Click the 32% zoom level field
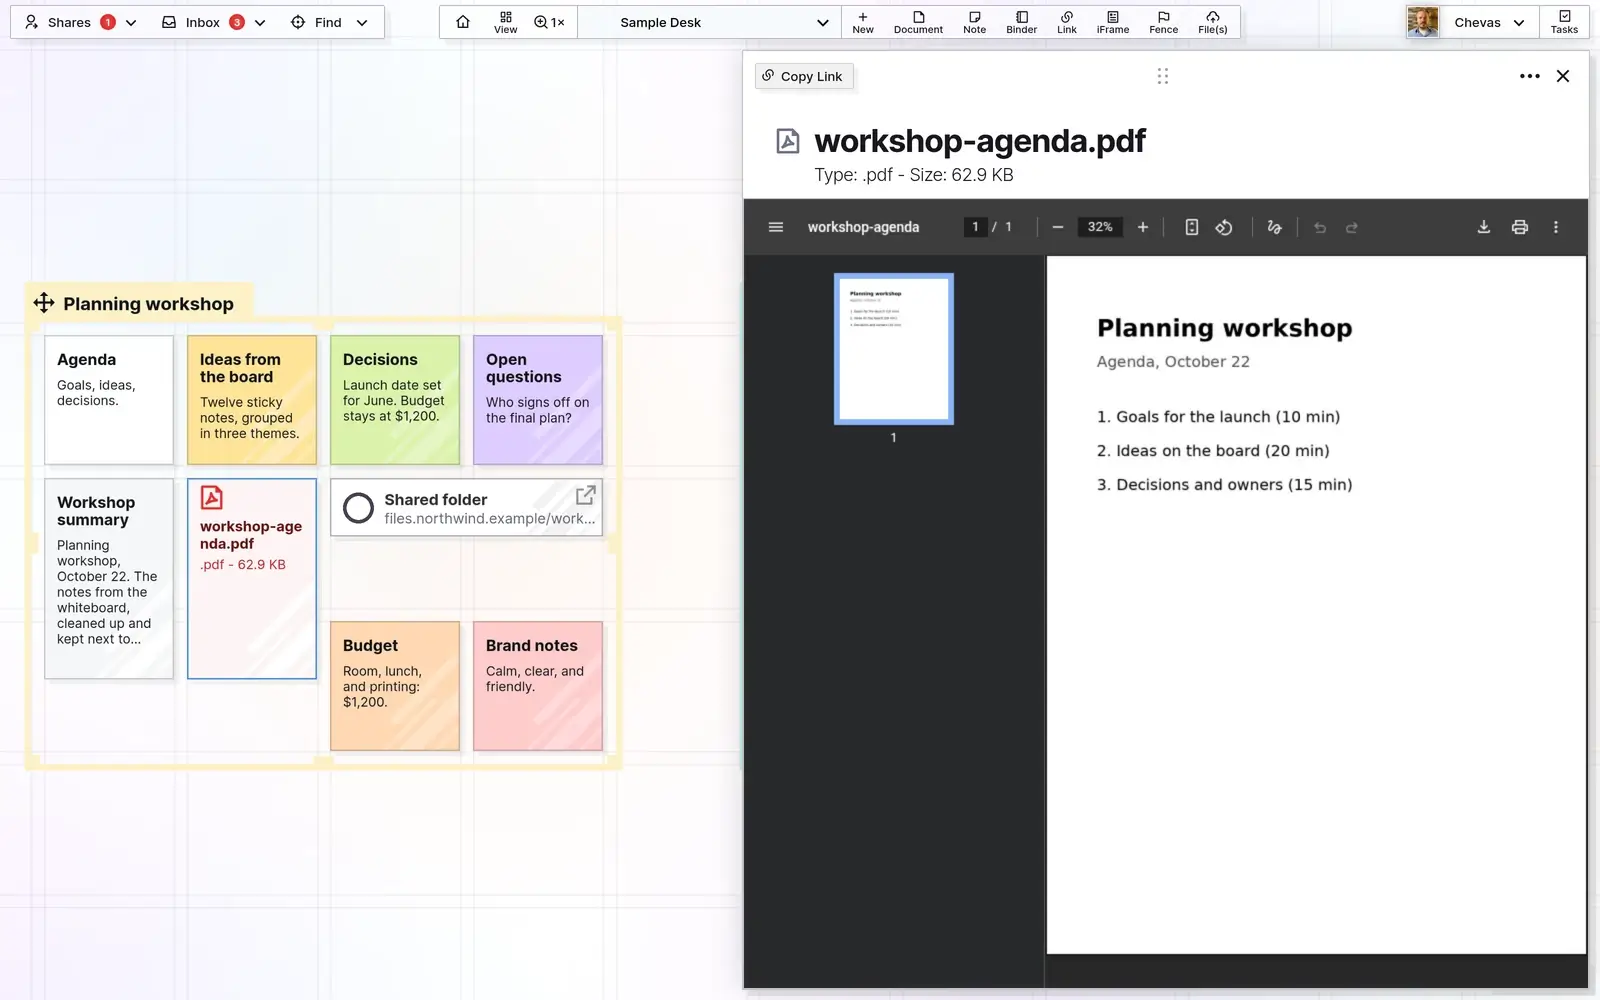The image size is (1600, 1000). (1100, 227)
